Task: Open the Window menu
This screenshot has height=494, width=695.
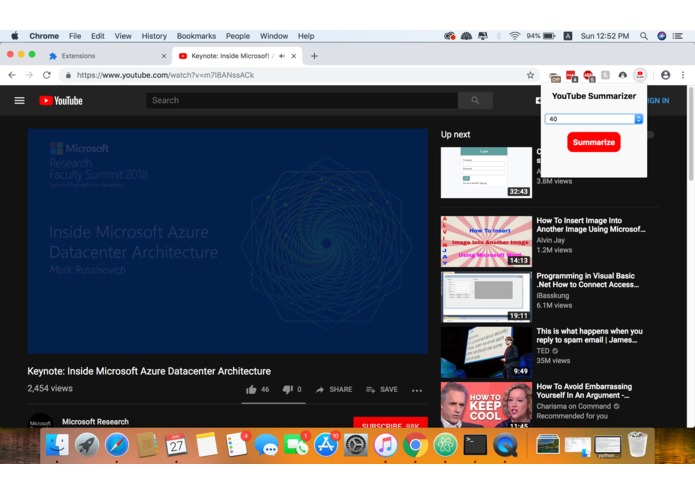Action: [x=274, y=36]
